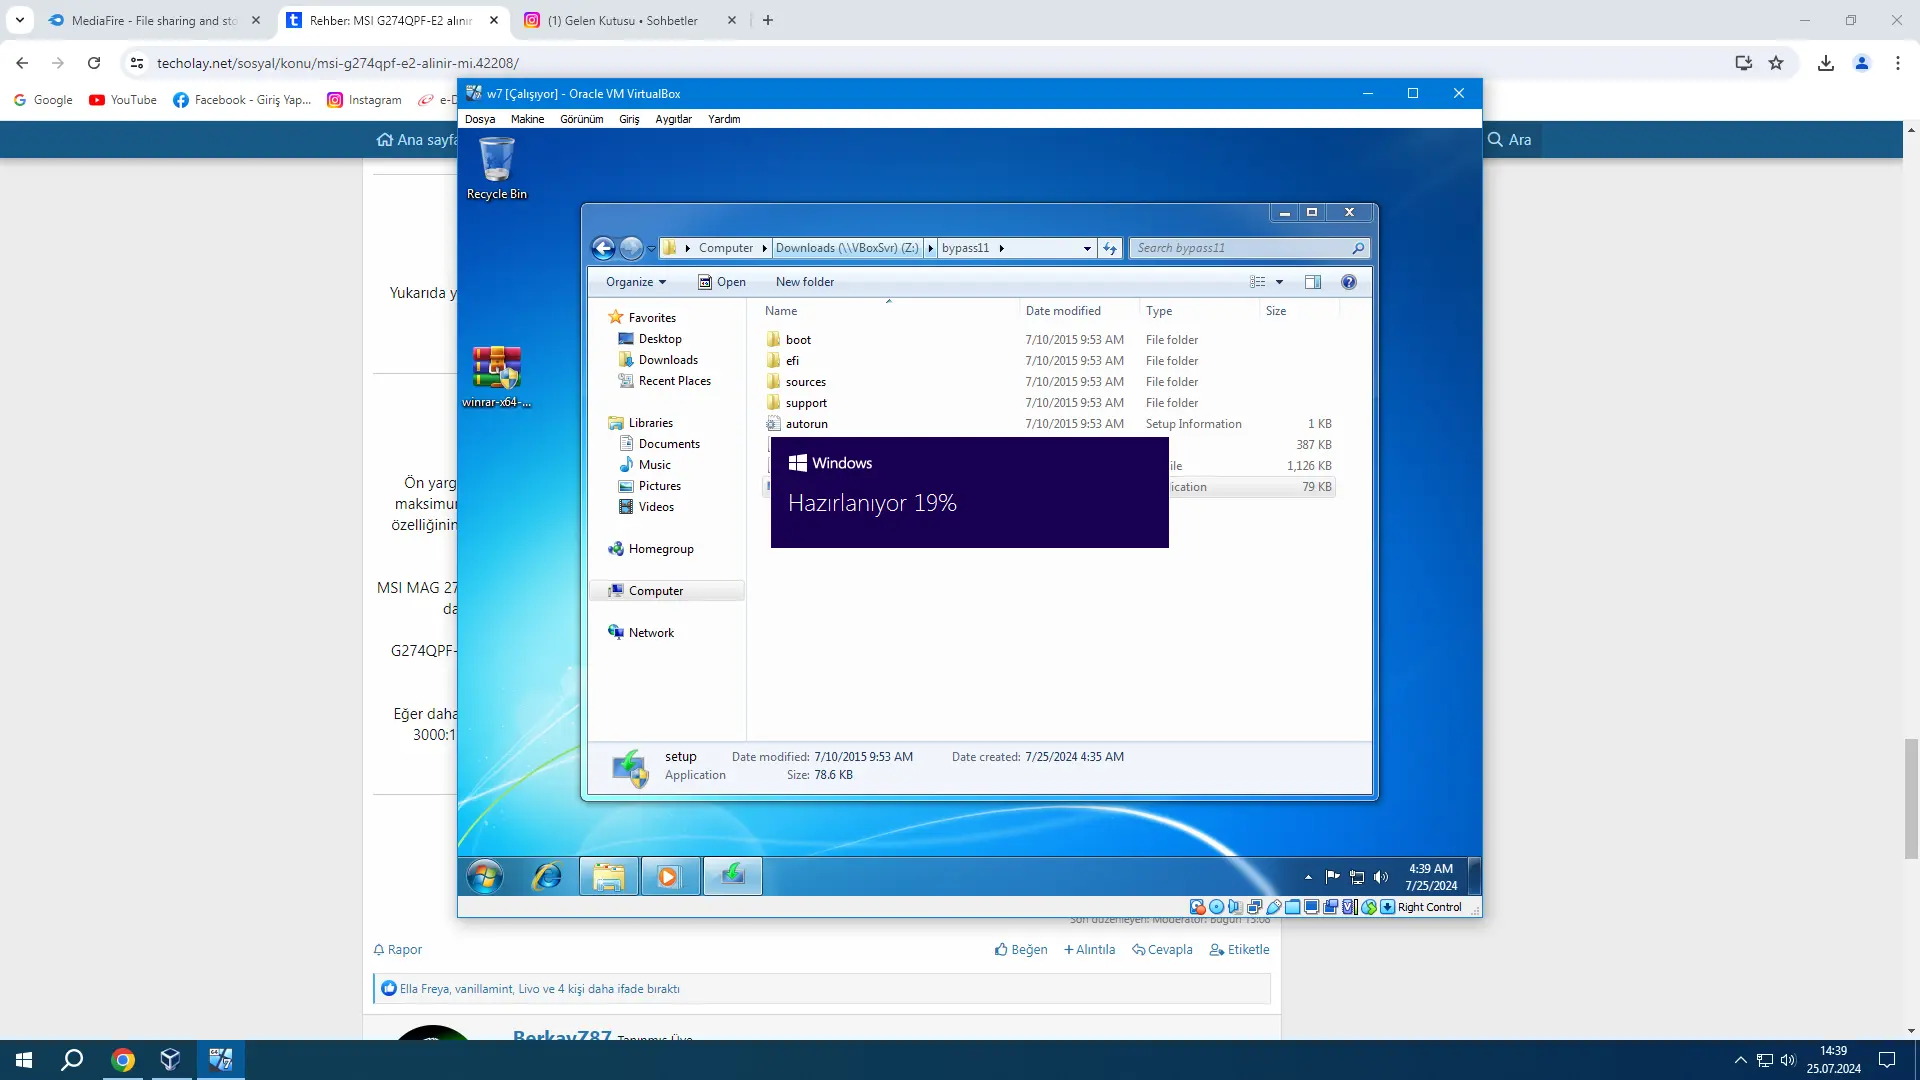The image size is (1920, 1080).
Task: Click the guest volume speaker tray icon
Action: pos(1381,877)
